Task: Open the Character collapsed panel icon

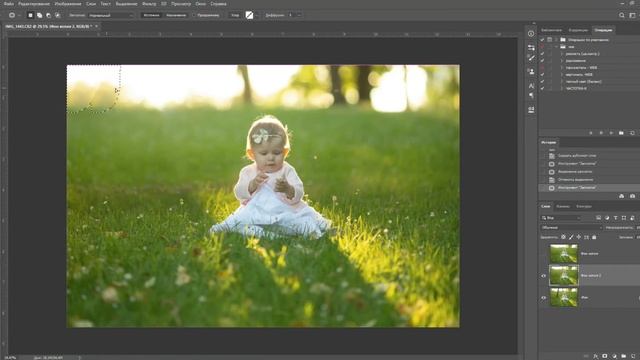Action: coord(531,86)
